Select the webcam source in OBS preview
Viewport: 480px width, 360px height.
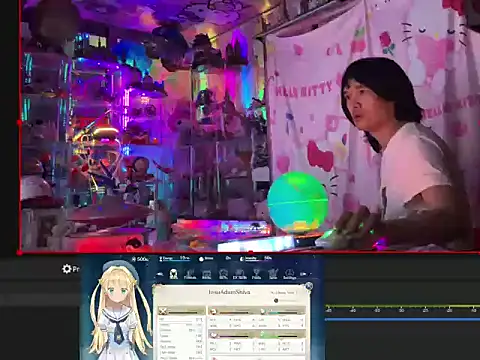tap(250, 125)
